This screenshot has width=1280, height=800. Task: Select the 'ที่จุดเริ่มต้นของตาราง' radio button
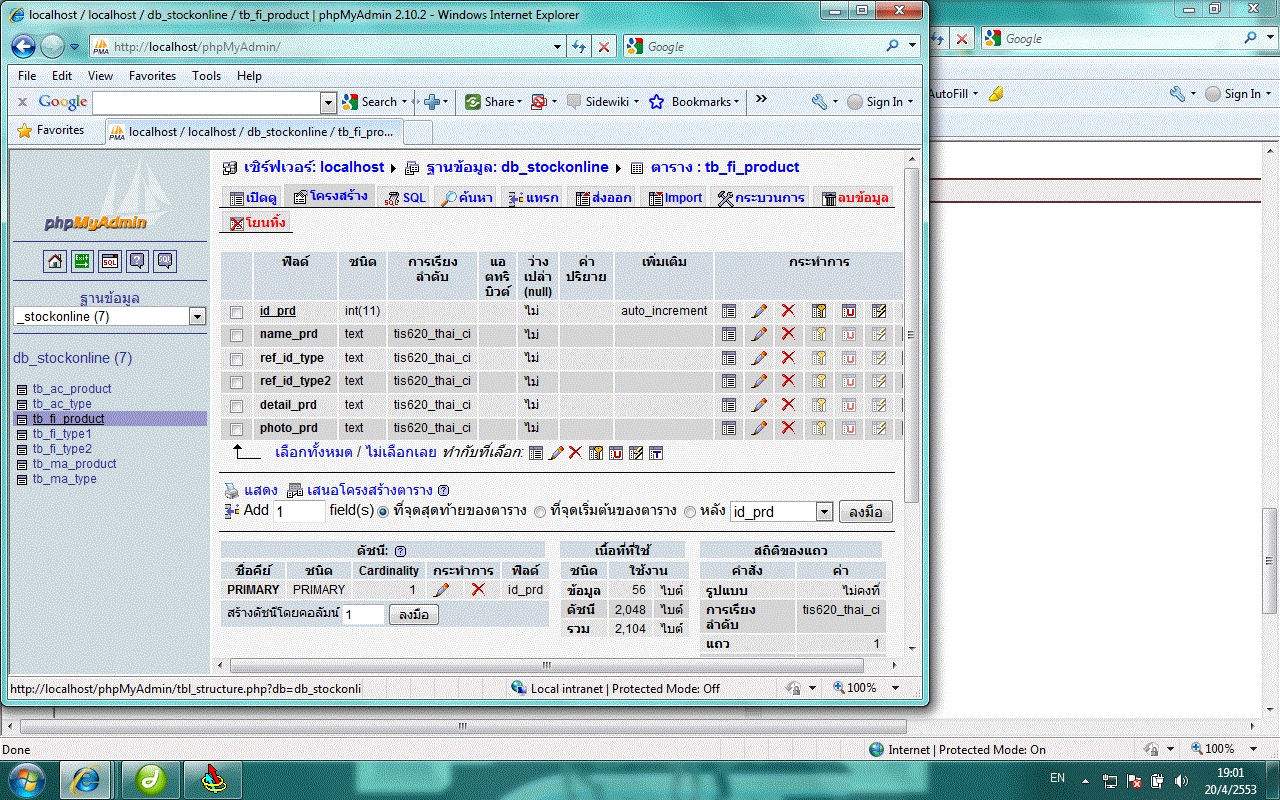click(540, 511)
